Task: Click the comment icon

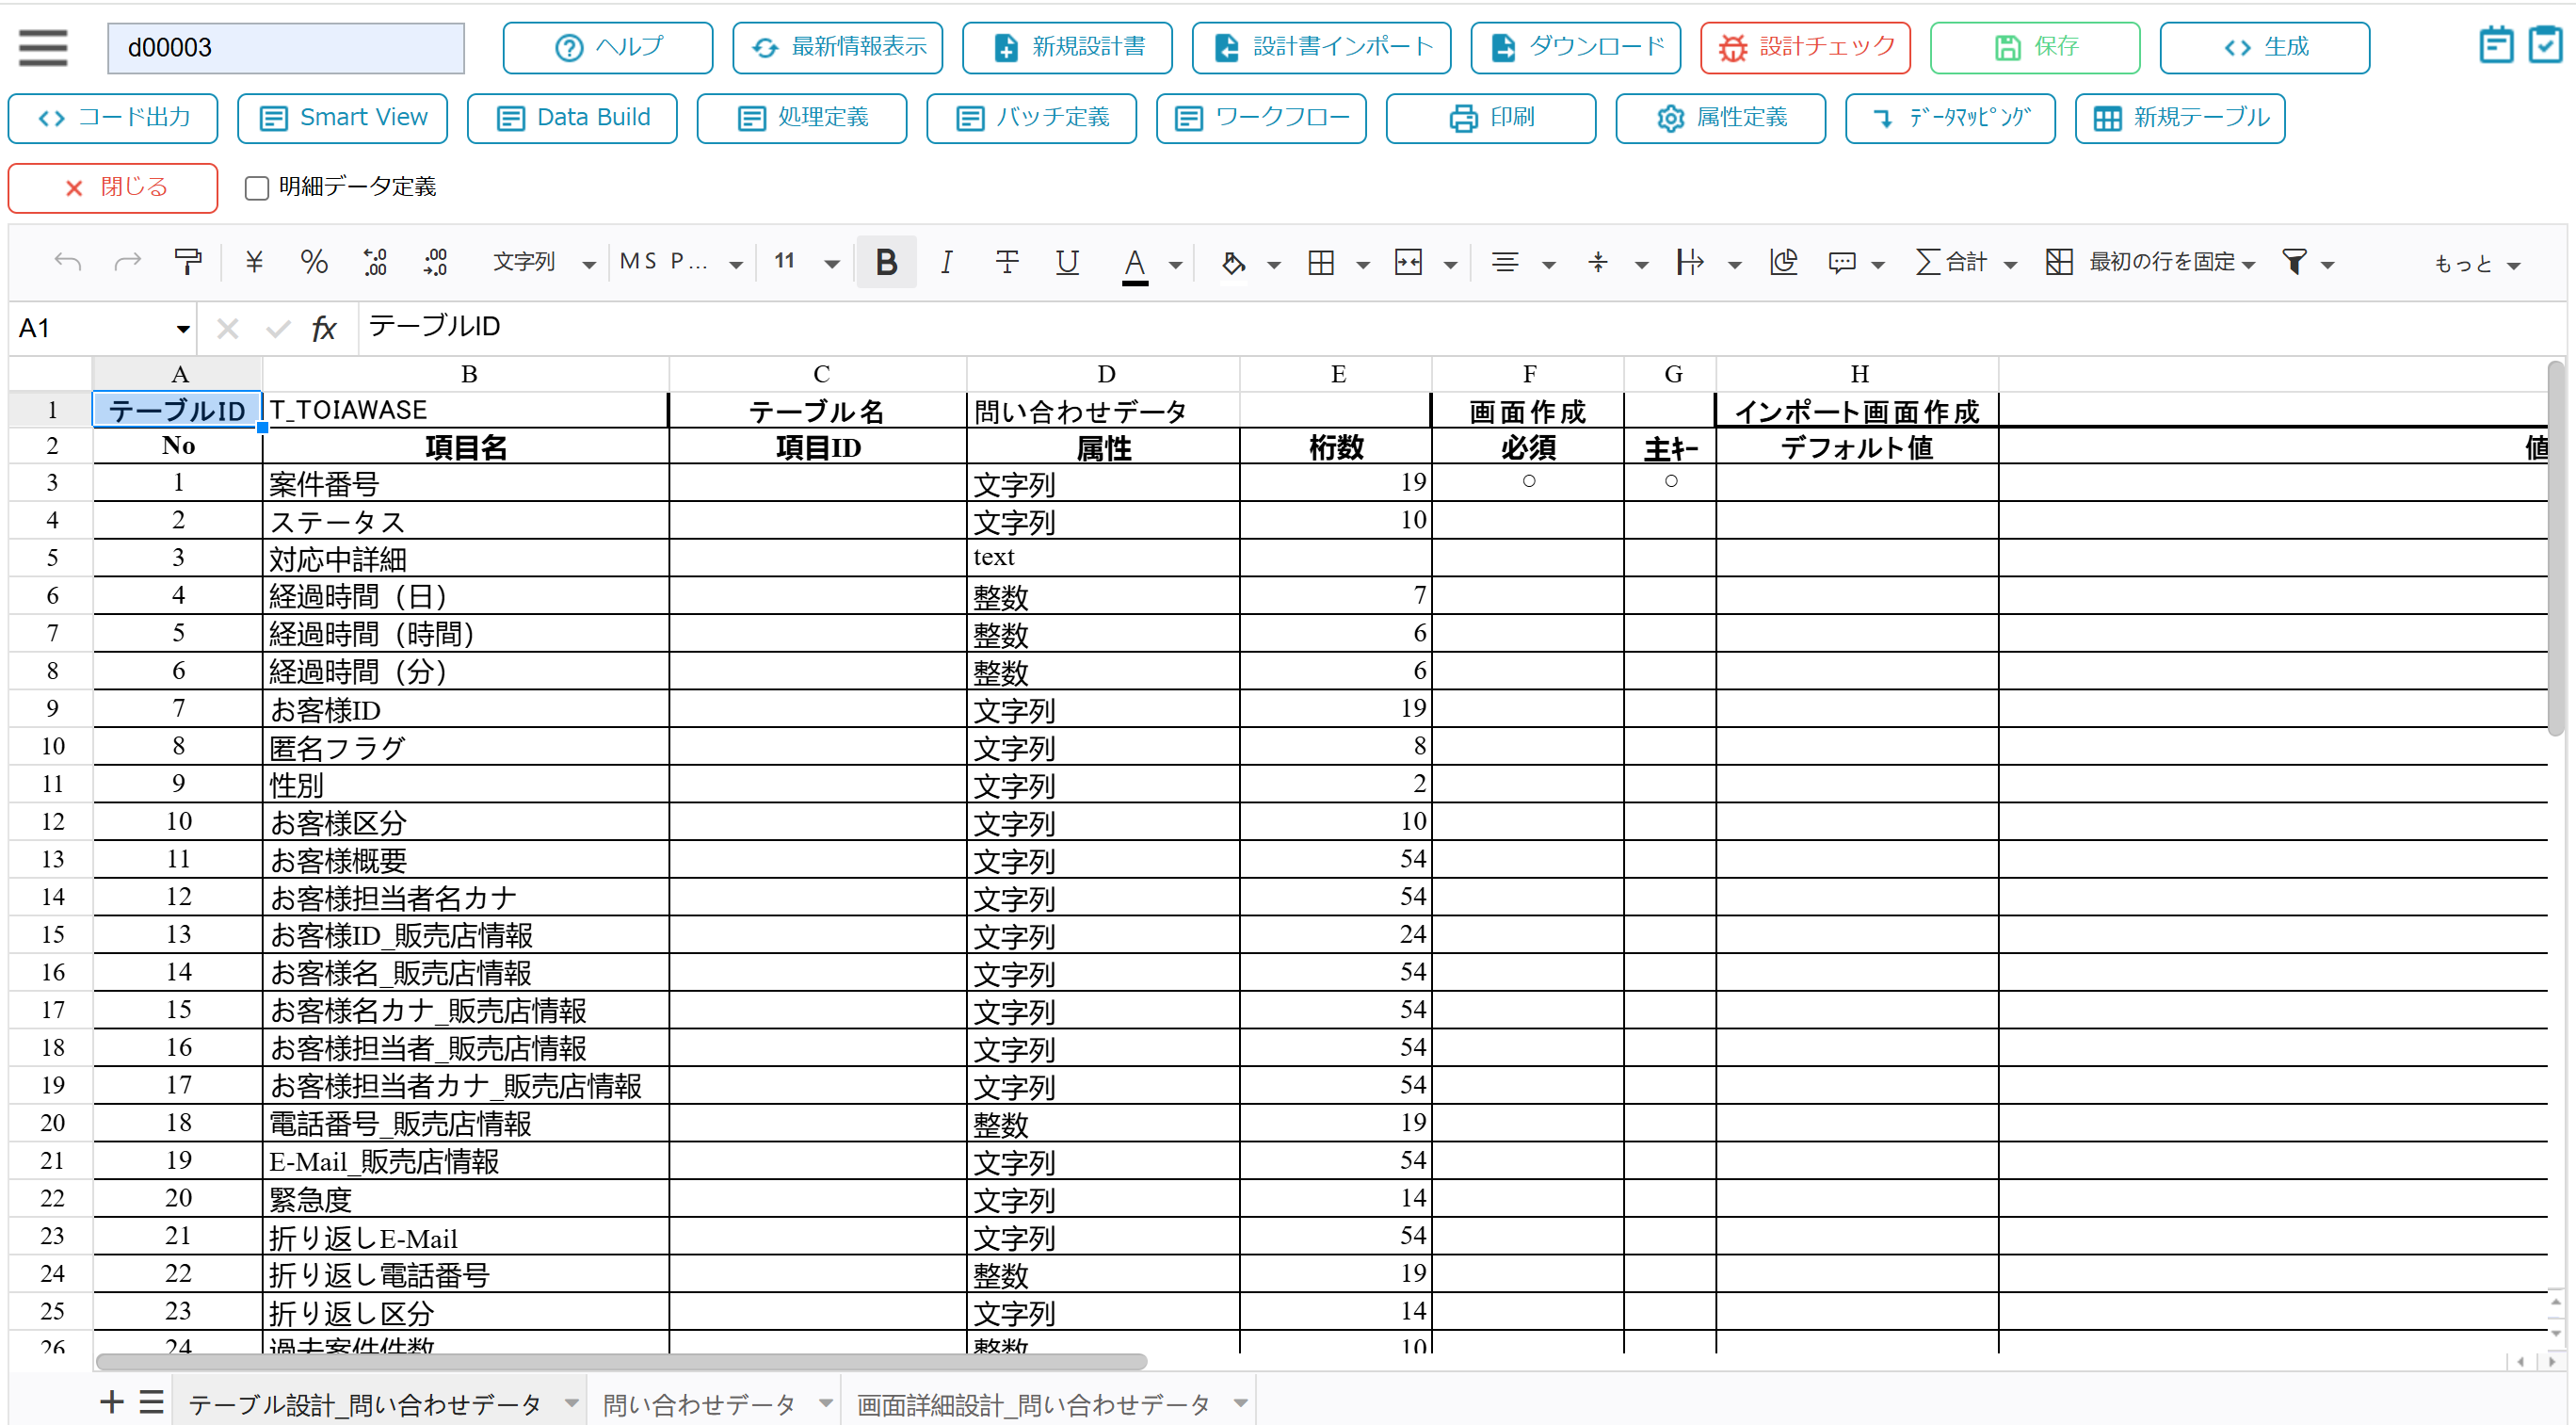Action: coord(1841,262)
